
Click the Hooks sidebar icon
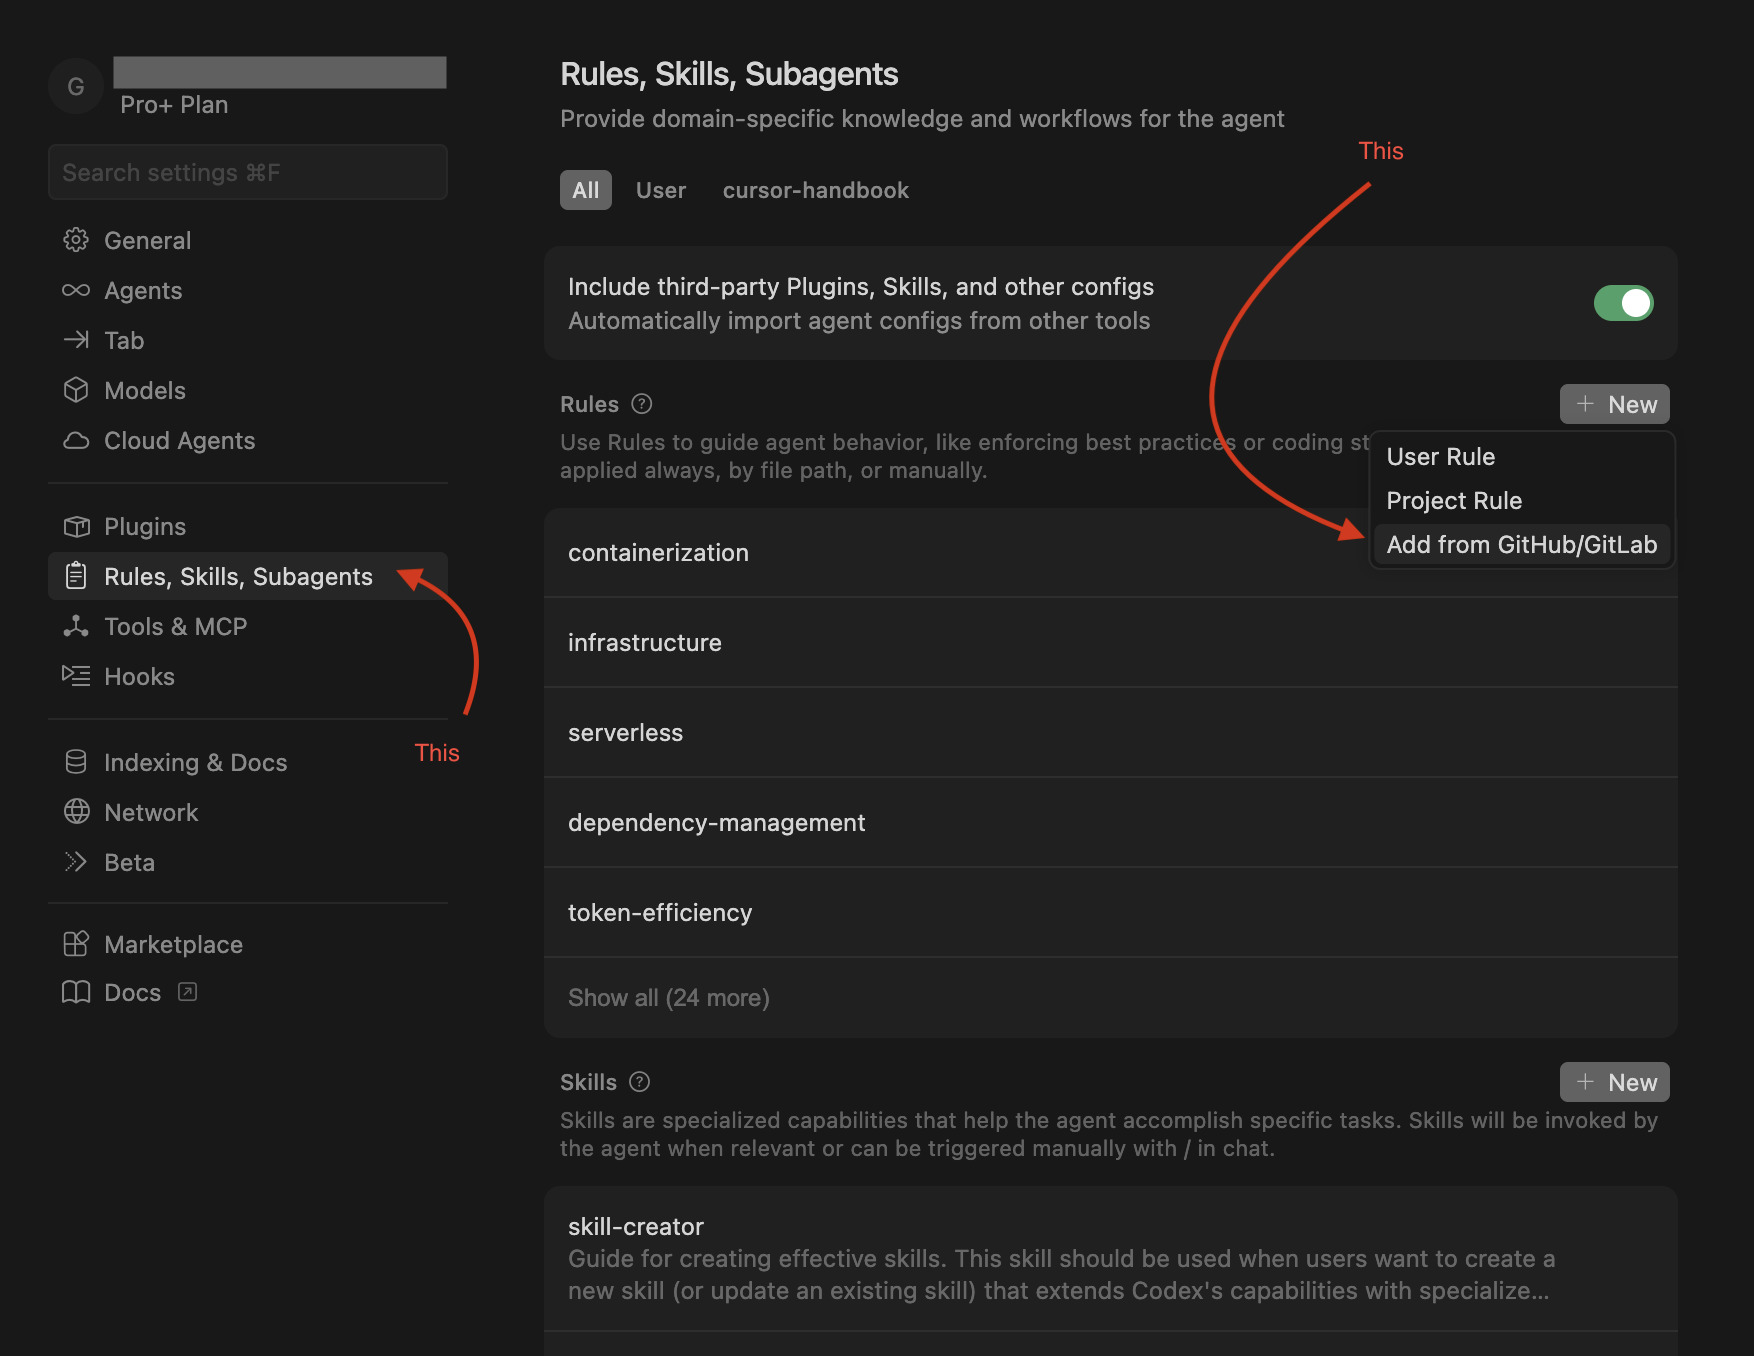[x=76, y=676]
